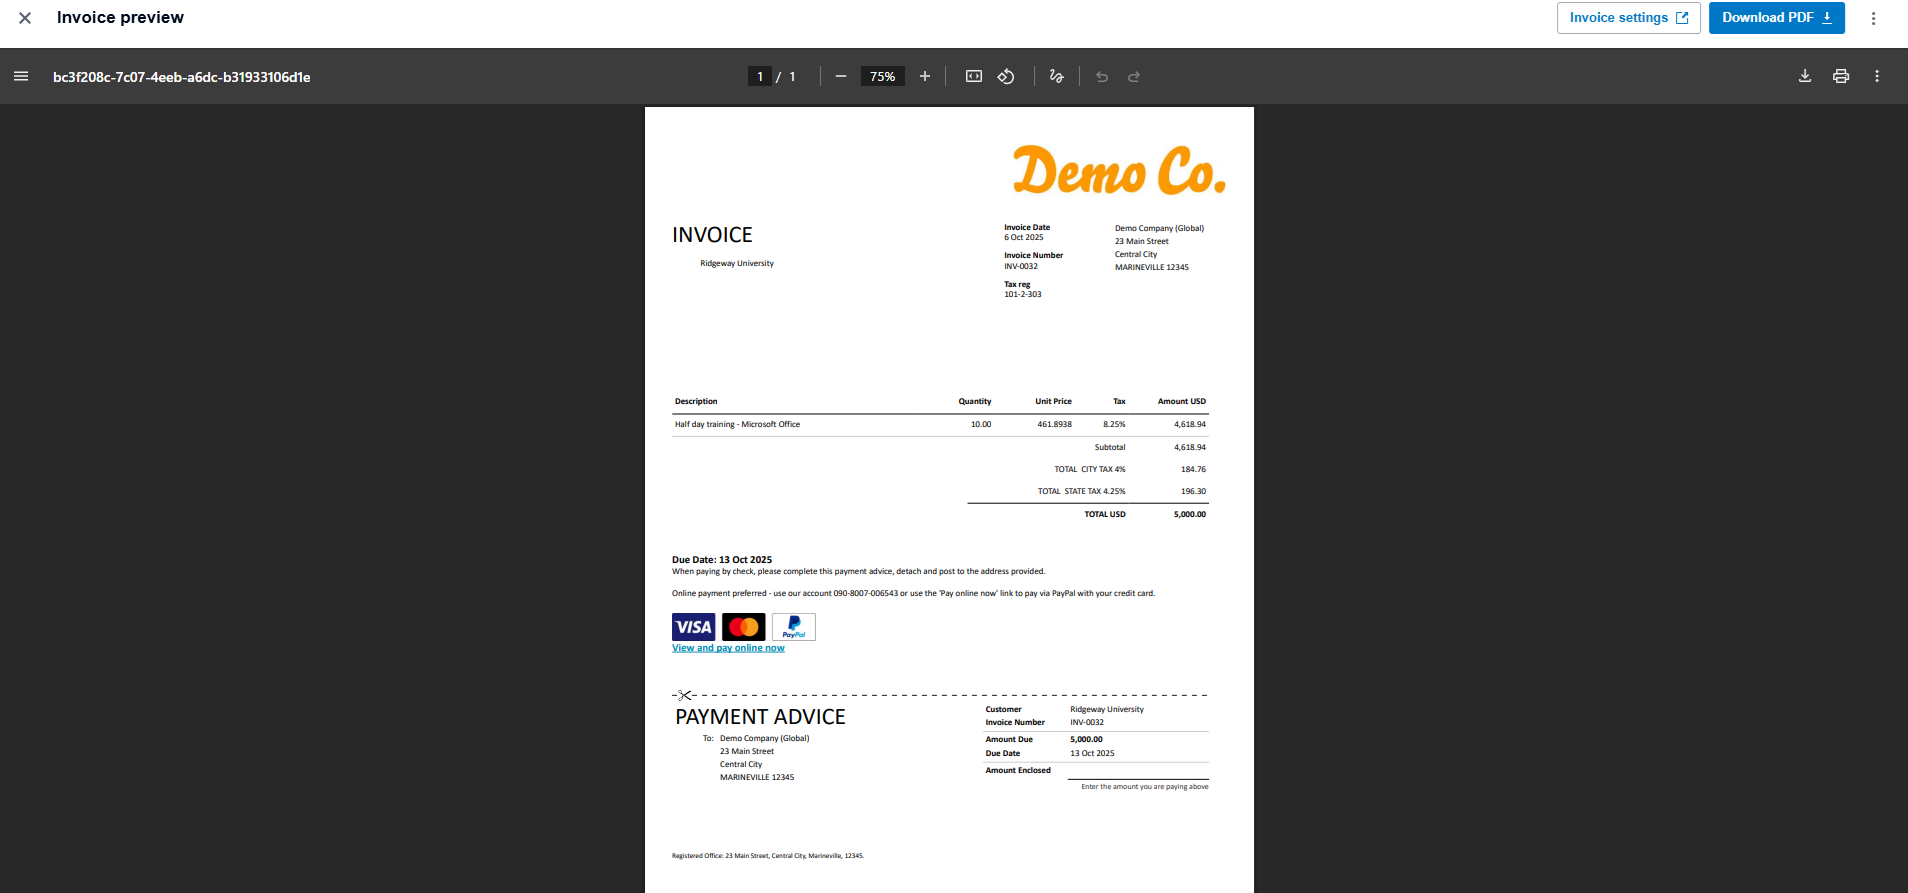Click the quantity value 10.00

(981, 425)
